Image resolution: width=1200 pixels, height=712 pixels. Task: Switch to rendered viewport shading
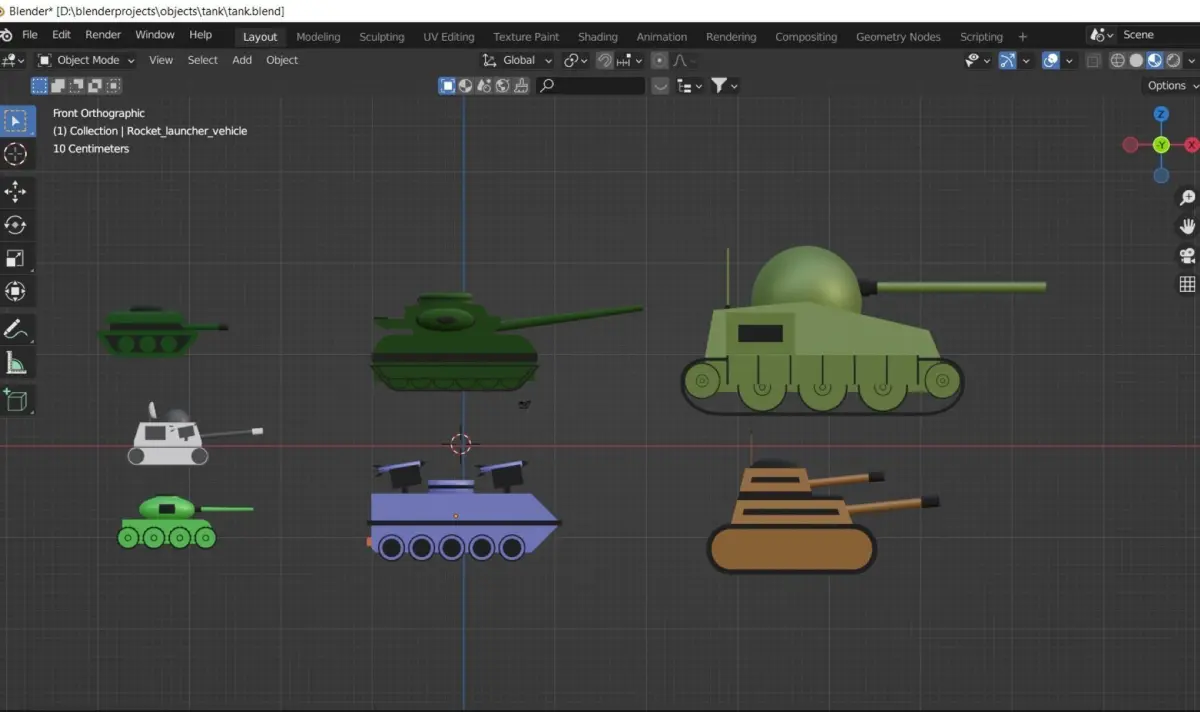coord(1172,60)
